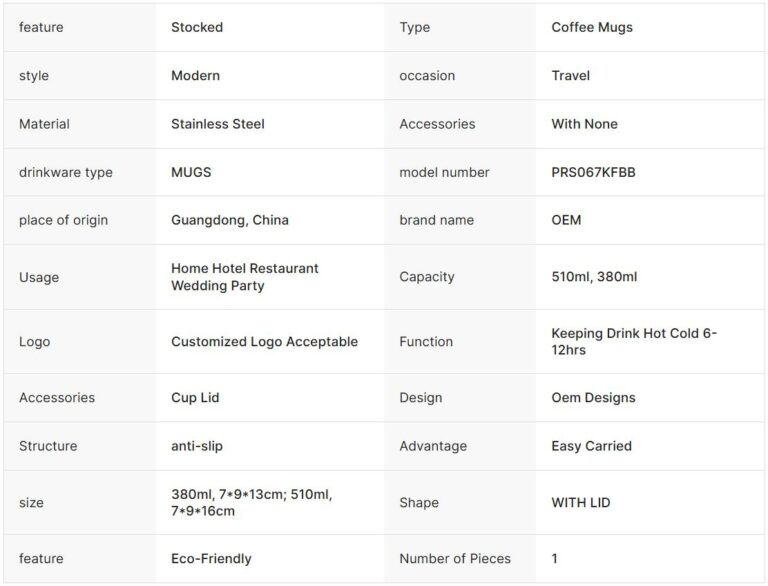The width and height of the screenshot is (768, 586).
Task: Click "Customized Logo Acceptable" text
Action: (x=264, y=341)
